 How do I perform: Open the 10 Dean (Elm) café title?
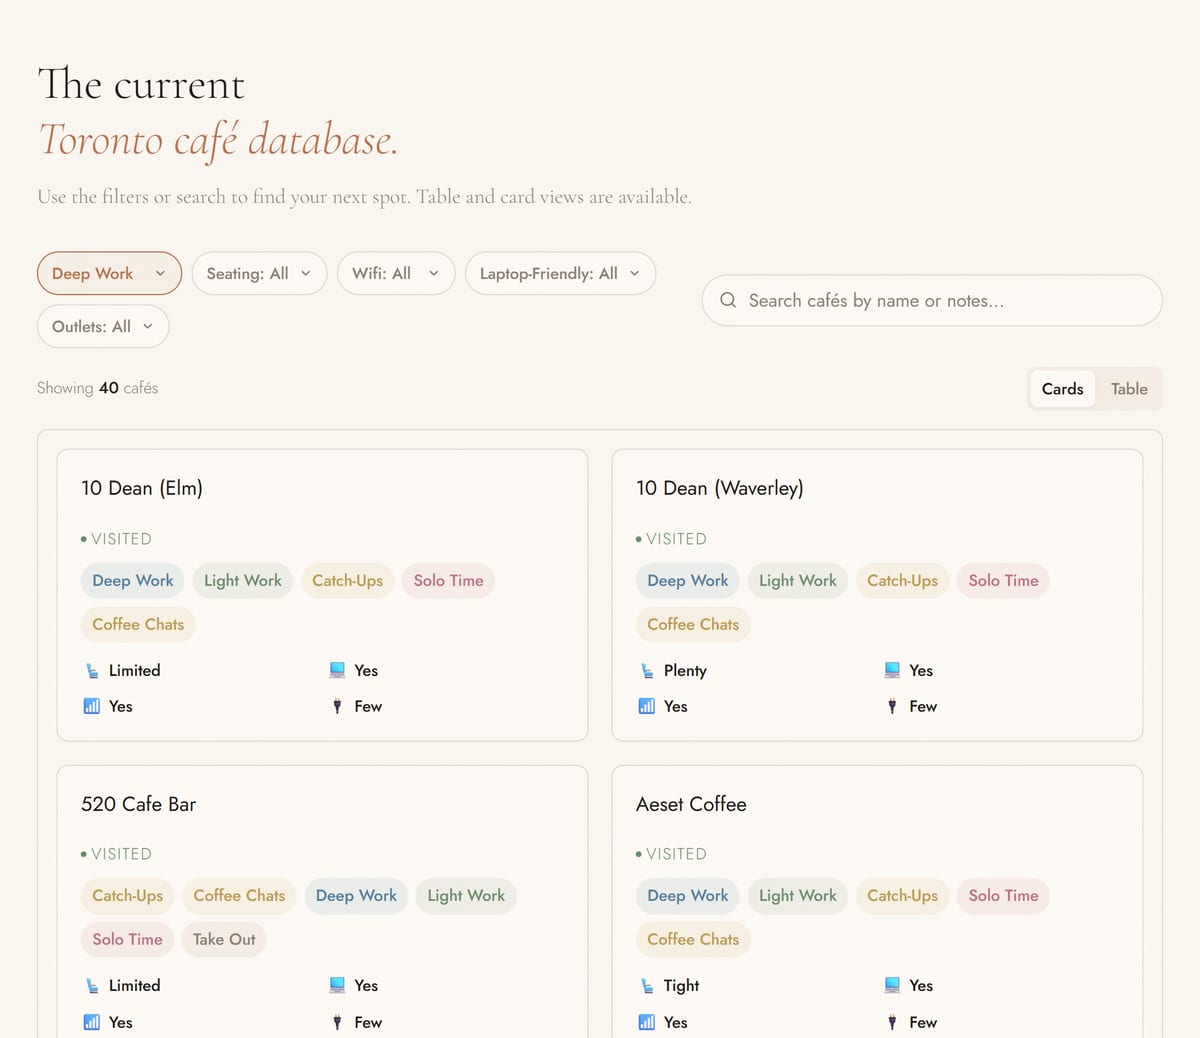[x=142, y=488]
